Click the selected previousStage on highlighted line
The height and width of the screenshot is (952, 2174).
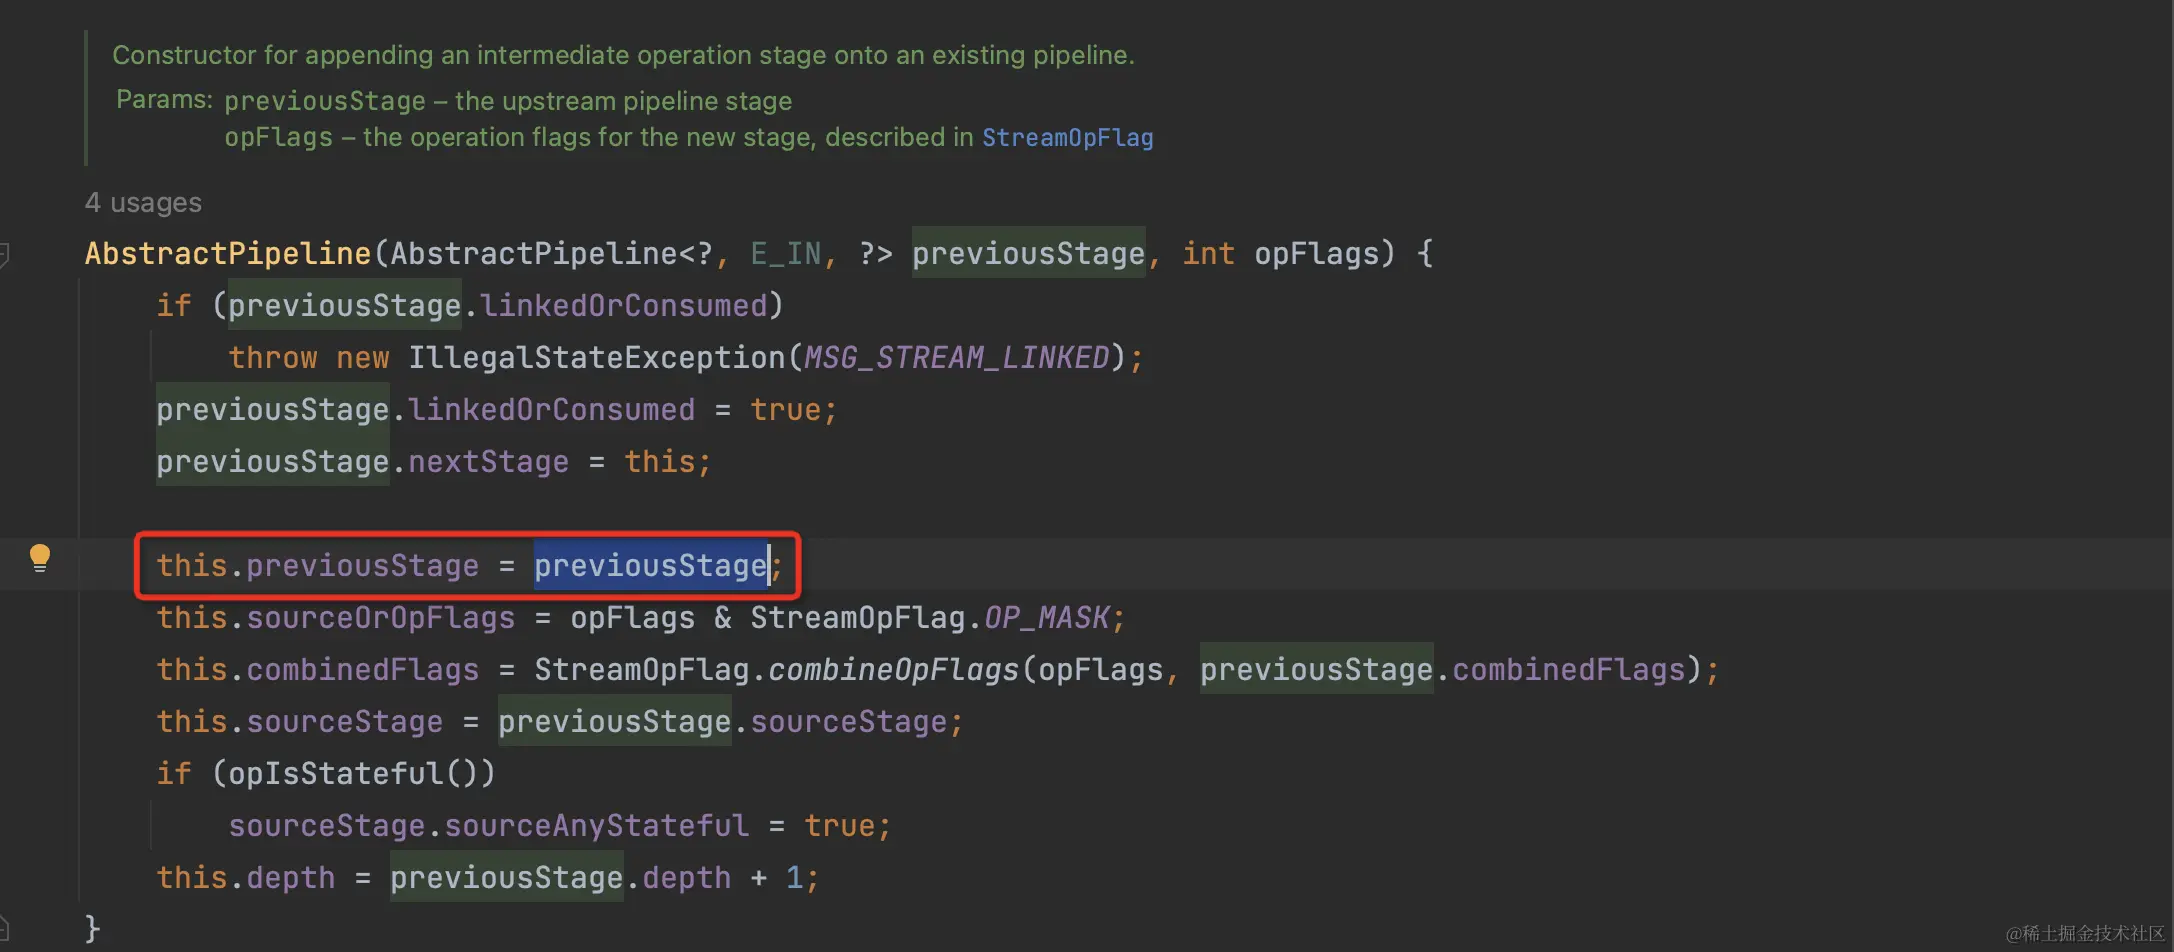click(651, 566)
